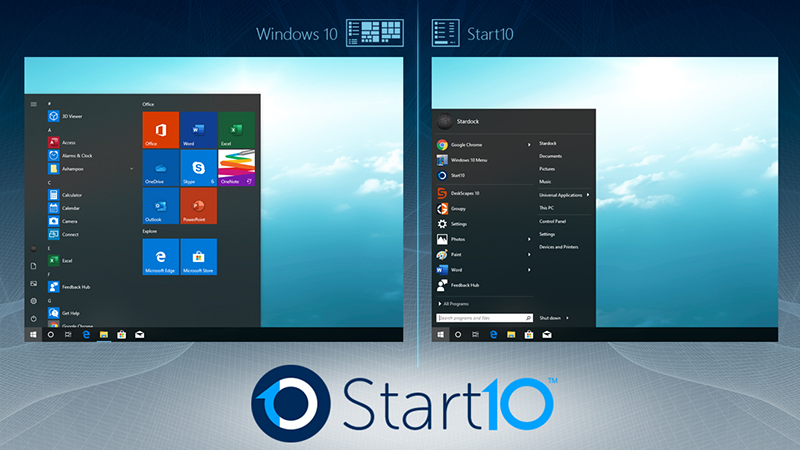Expand the Word submenu arrow in Start10
Image resolution: width=800 pixels, height=450 pixels.
(529, 270)
